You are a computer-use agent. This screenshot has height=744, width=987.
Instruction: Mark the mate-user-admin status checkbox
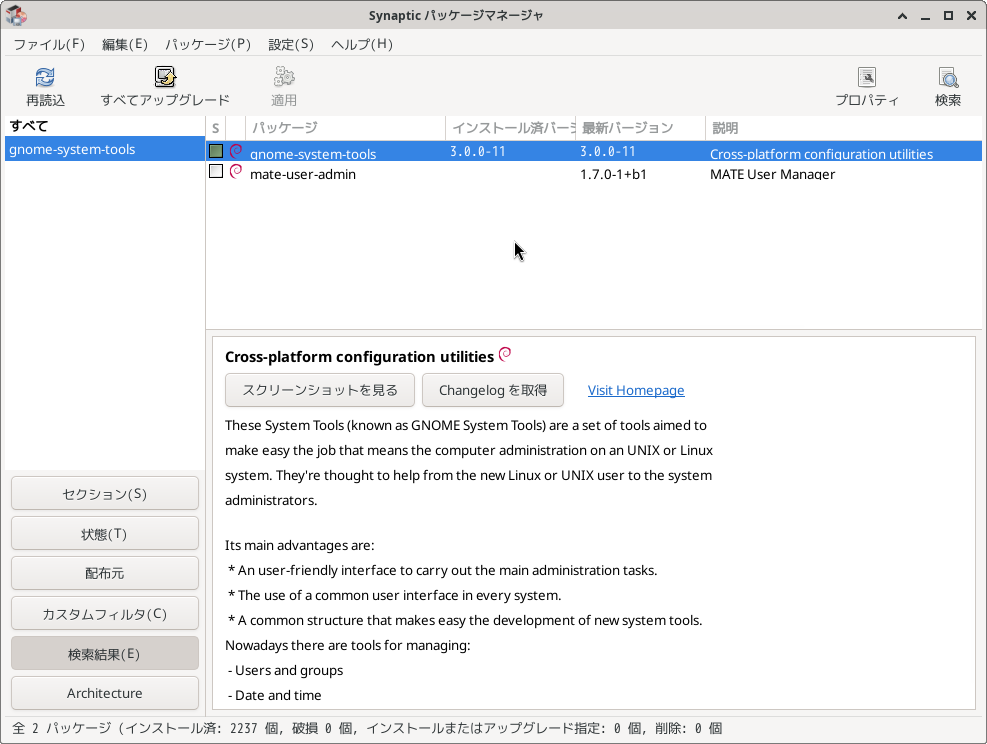pos(216,171)
